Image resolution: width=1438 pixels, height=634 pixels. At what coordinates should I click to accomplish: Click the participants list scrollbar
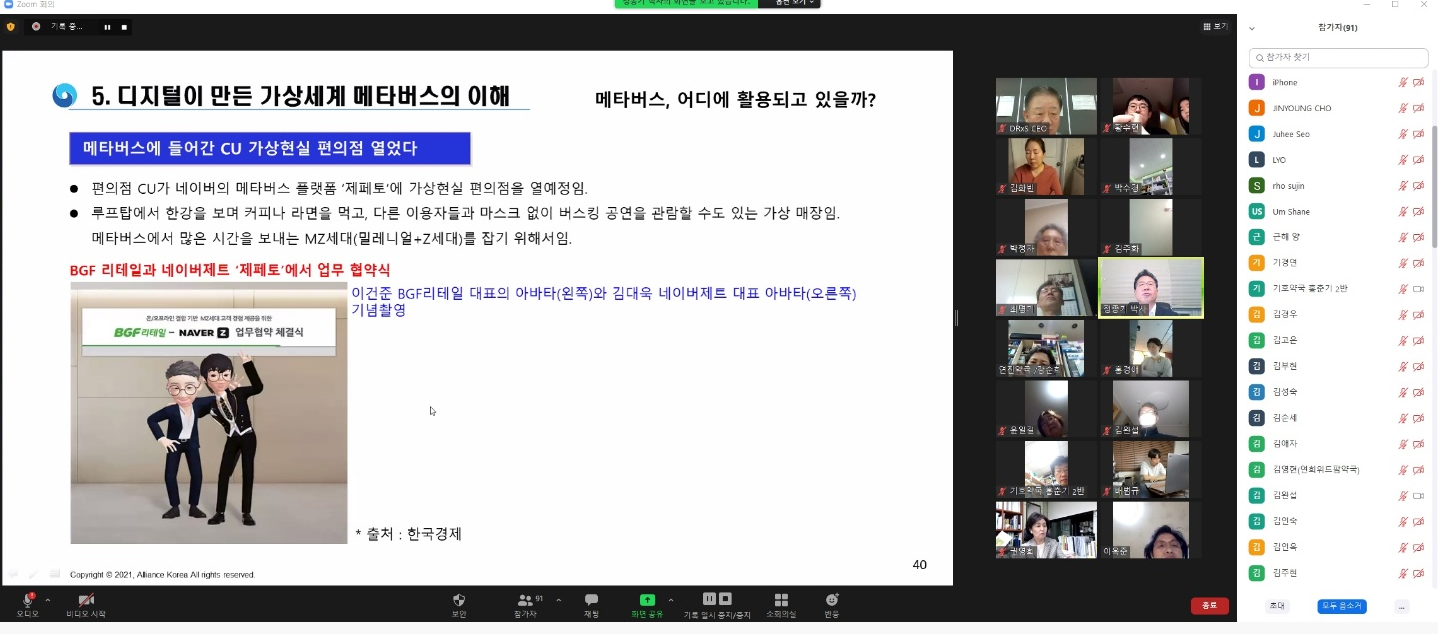pos(1433,185)
